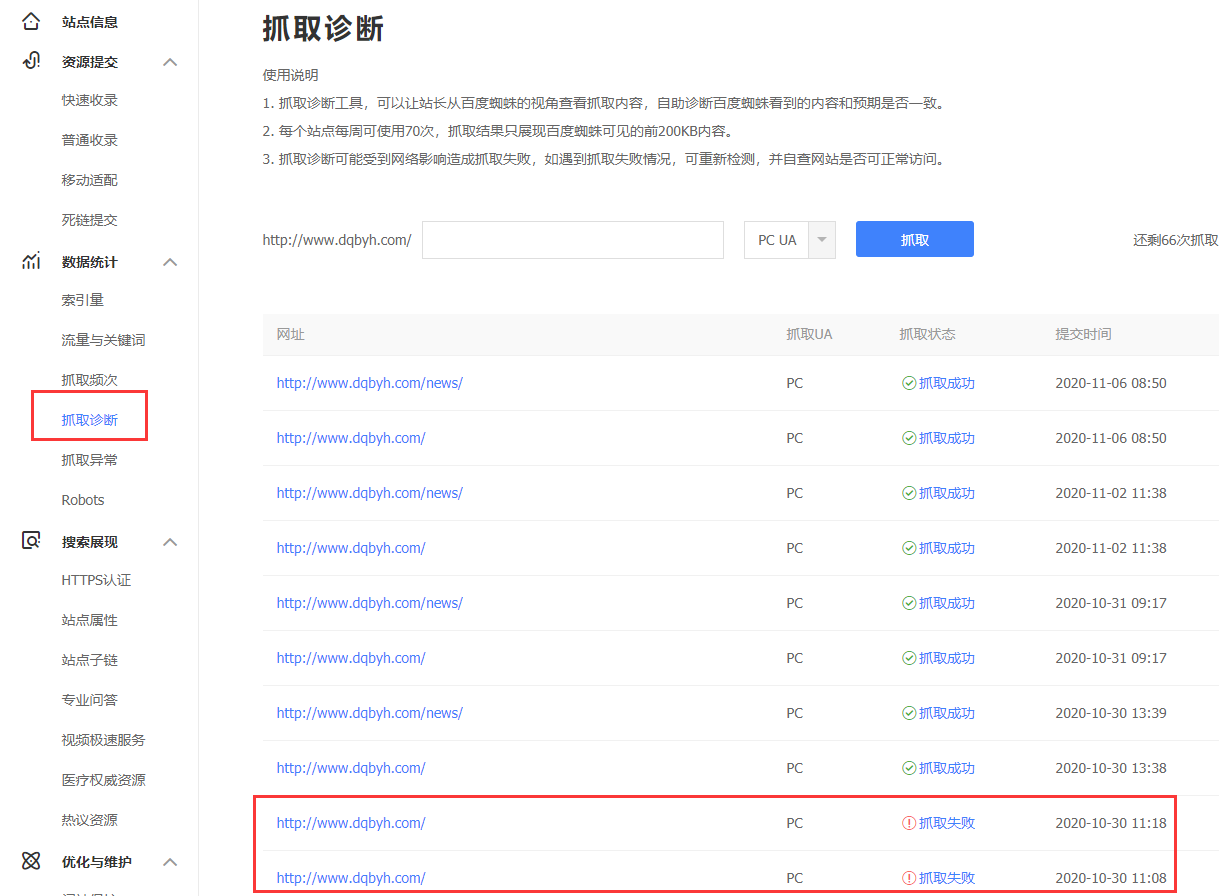Viewport: 1222px width, 896px height.
Task: Open HTTPS认证 menu item
Action: coord(96,580)
